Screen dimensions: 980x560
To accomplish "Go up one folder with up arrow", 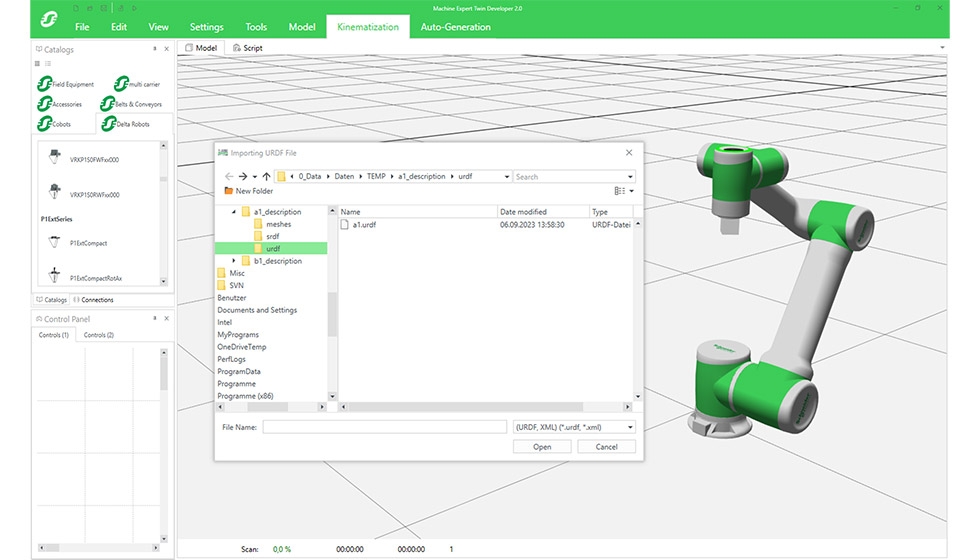I will click(x=266, y=176).
